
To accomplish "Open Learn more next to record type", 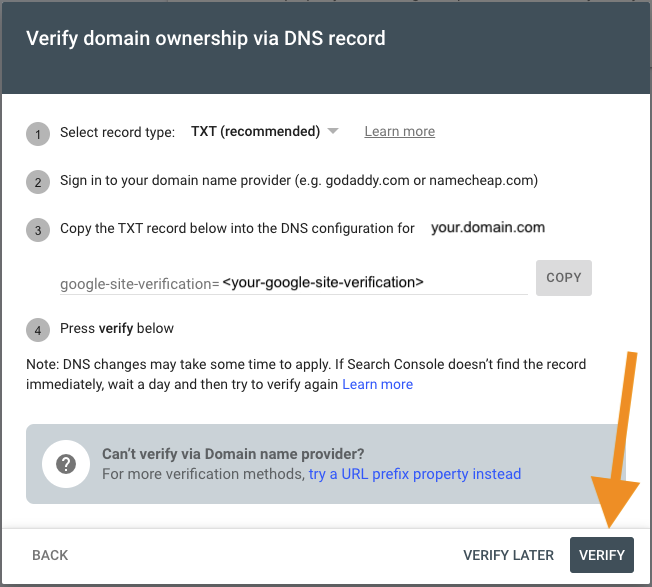I will [x=400, y=131].
